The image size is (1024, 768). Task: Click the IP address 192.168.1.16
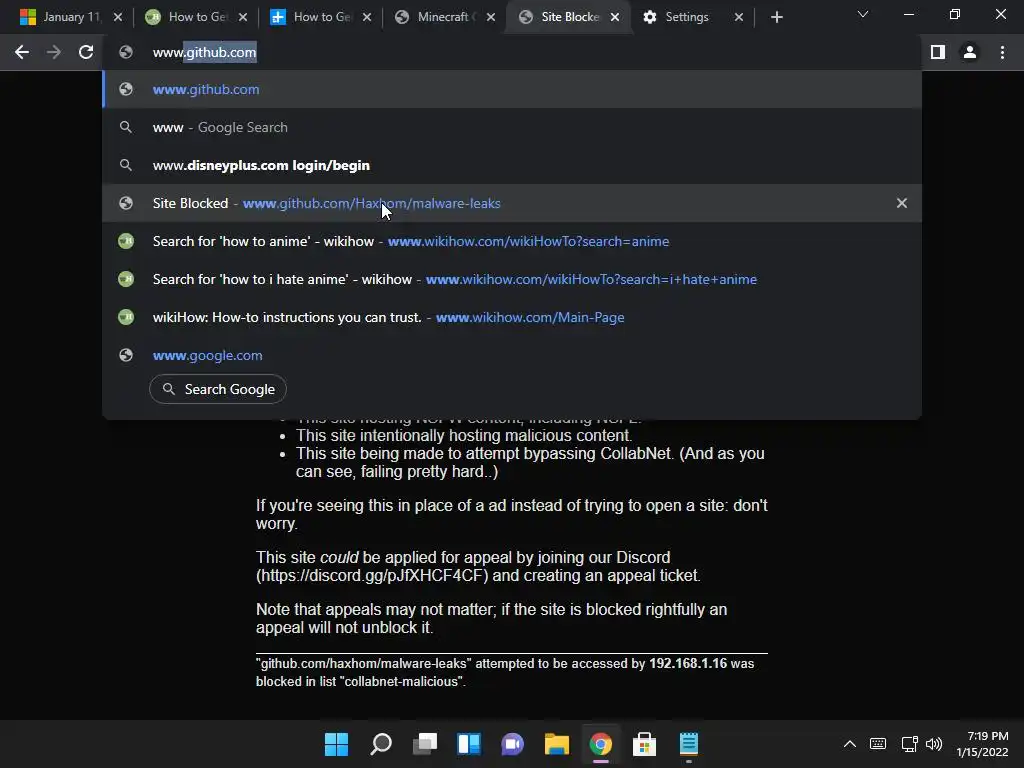(688, 664)
